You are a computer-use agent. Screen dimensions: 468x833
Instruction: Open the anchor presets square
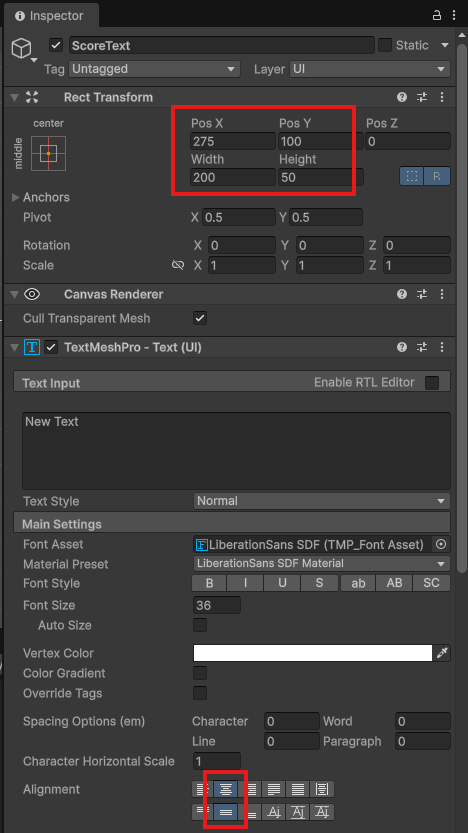(48, 154)
